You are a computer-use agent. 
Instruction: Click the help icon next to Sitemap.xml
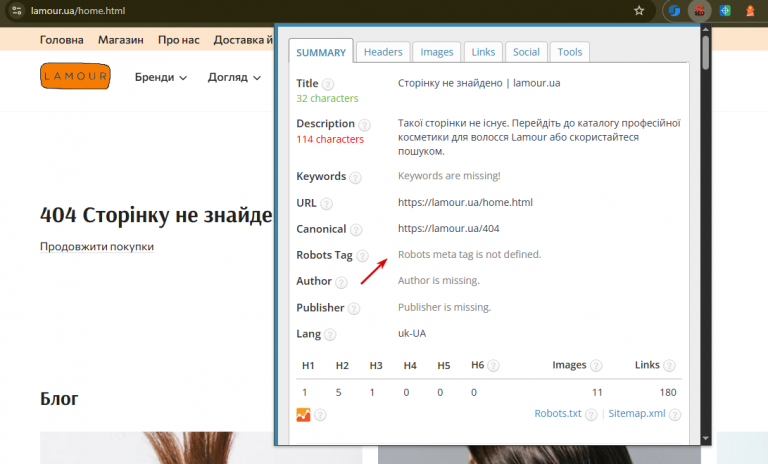click(x=675, y=415)
